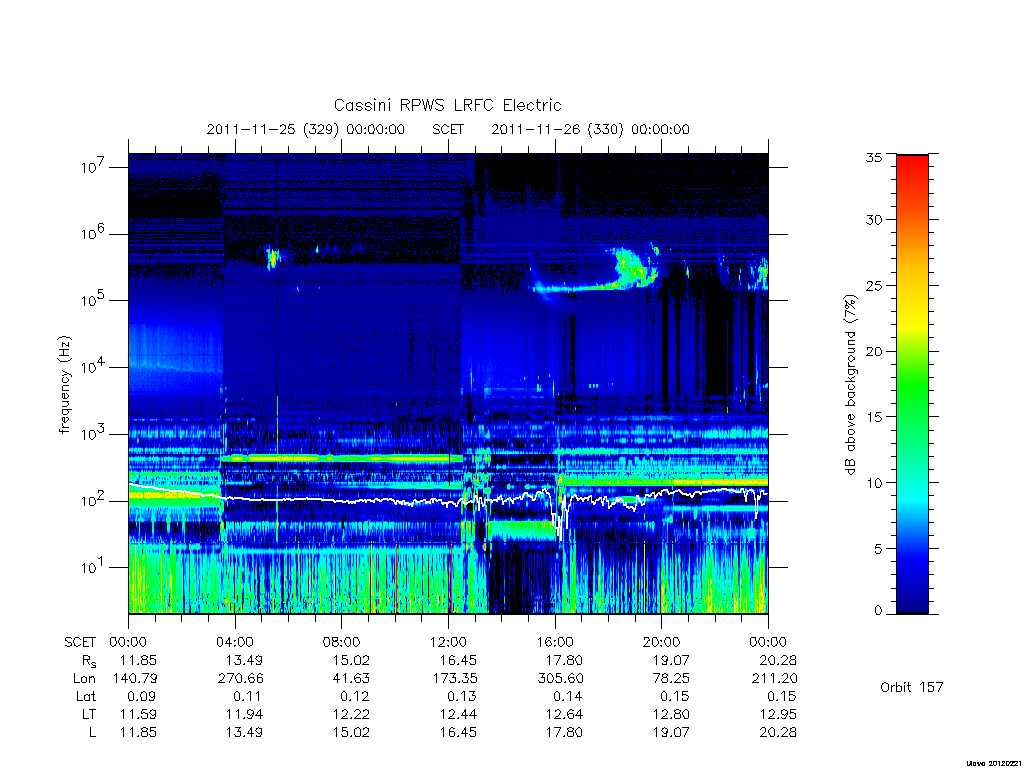Click the Lon value "173.35"

click(454, 679)
